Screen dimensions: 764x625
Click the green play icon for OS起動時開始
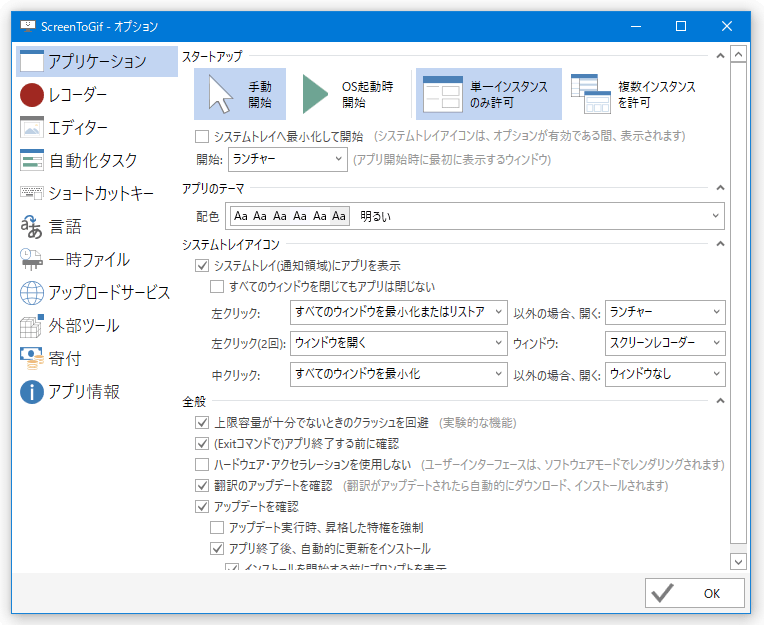pyautogui.click(x=315, y=94)
